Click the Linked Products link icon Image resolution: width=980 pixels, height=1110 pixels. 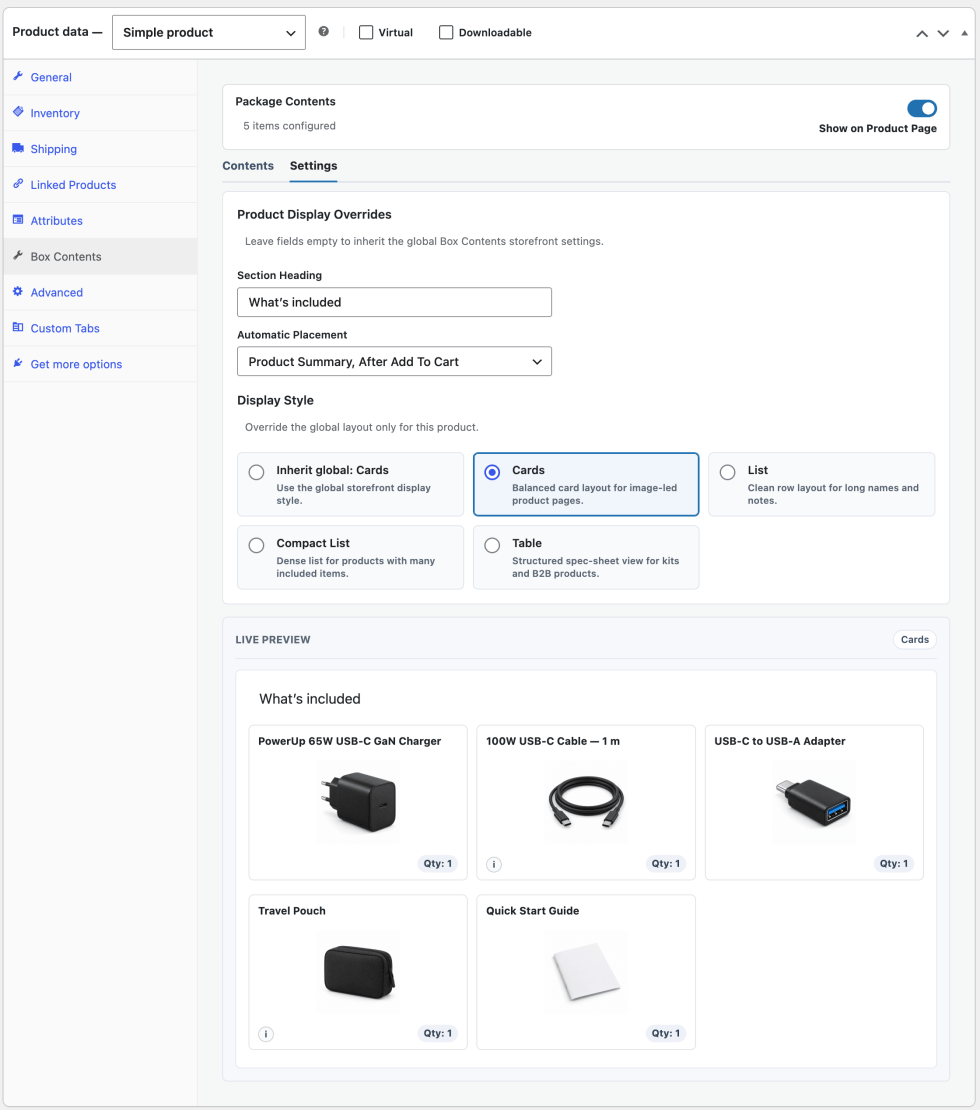tap(18, 184)
